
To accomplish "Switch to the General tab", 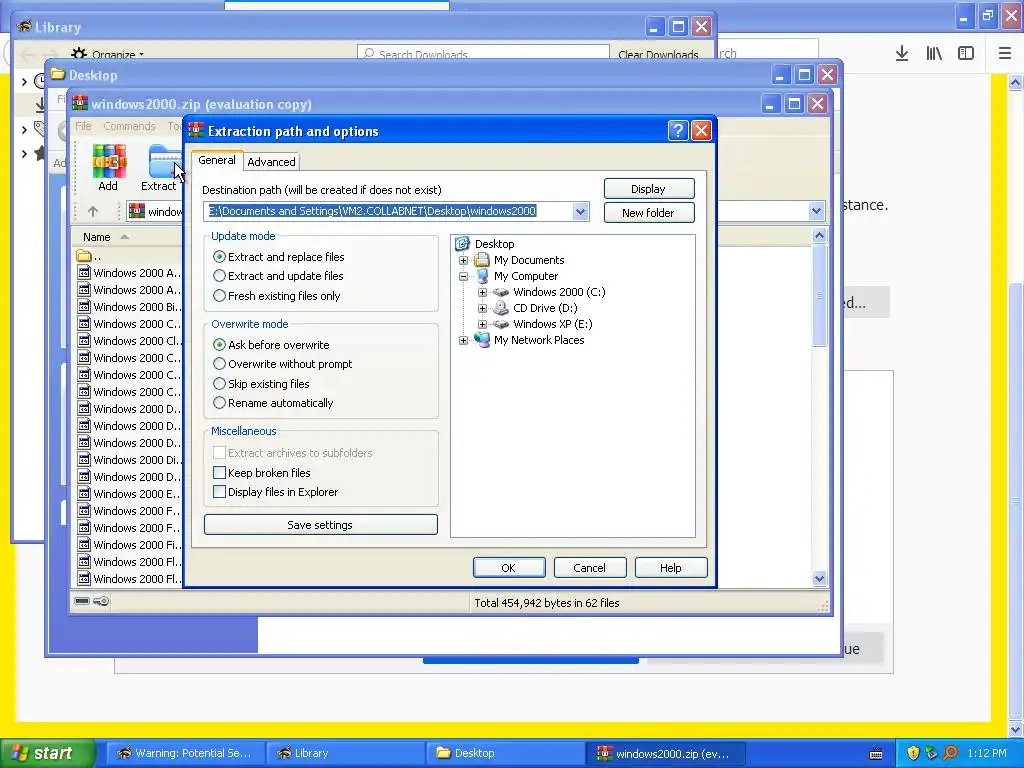I will pos(217,160).
